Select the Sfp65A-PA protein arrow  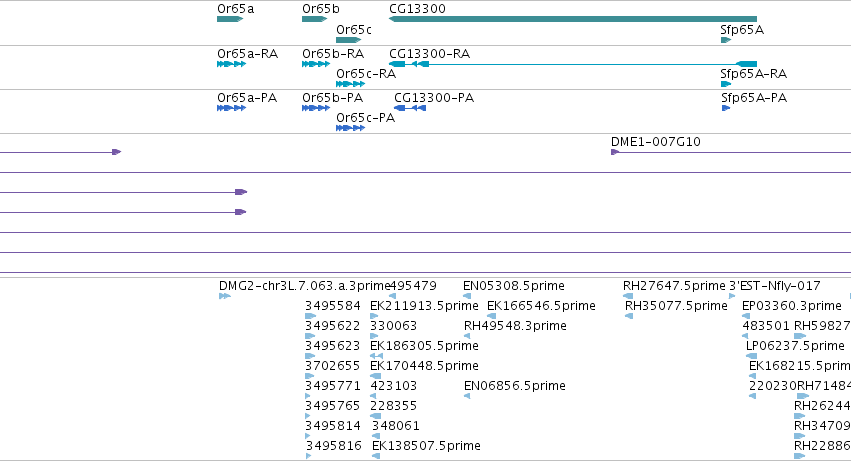[726, 108]
